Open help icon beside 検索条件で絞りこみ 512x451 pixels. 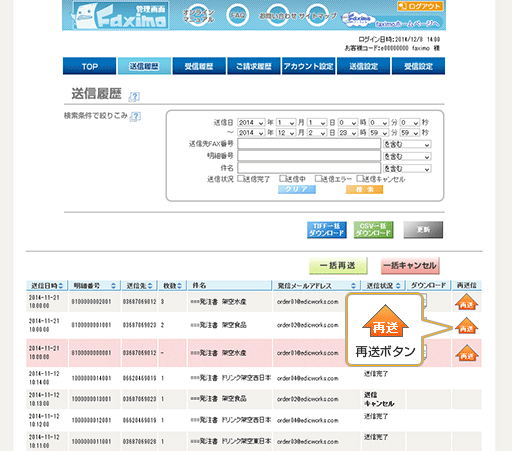pyautogui.click(x=135, y=116)
